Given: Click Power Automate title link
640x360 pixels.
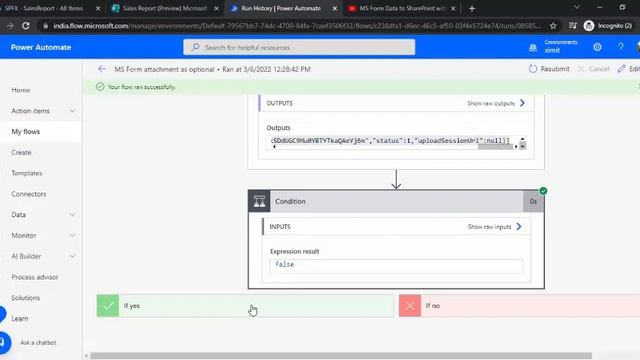Looking at the screenshot, I should pyautogui.click(x=41, y=47).
